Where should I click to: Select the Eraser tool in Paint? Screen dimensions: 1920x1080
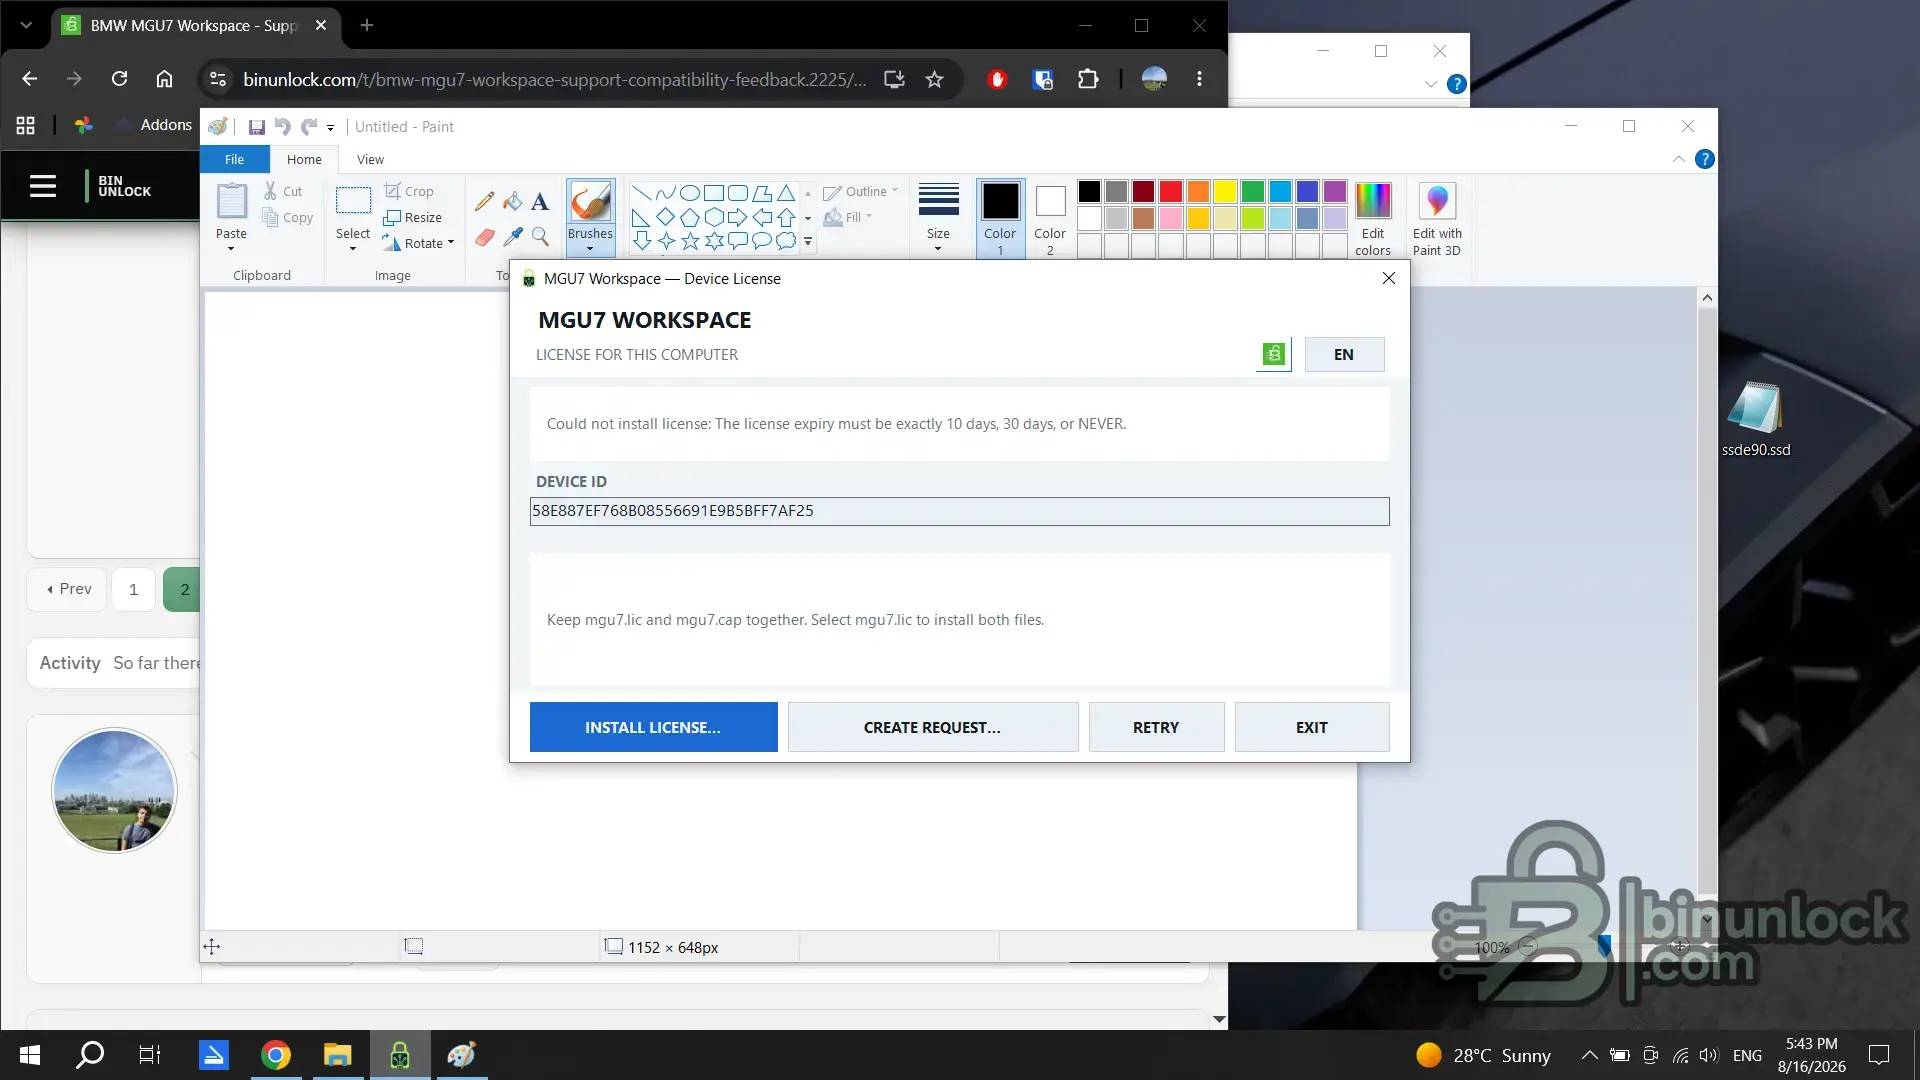[485, 237]
